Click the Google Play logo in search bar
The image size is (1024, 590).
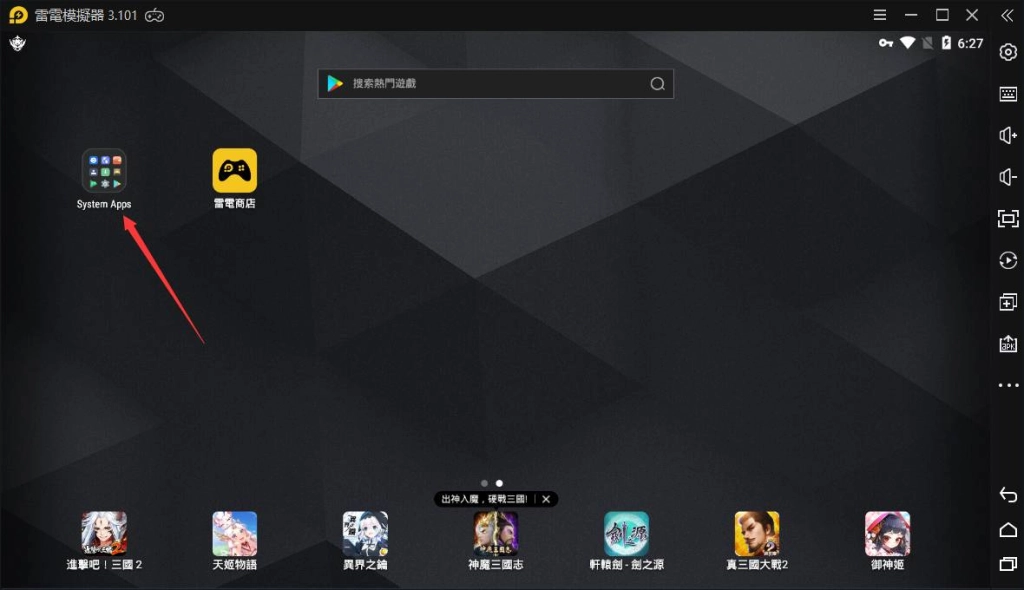coord(335,83)
